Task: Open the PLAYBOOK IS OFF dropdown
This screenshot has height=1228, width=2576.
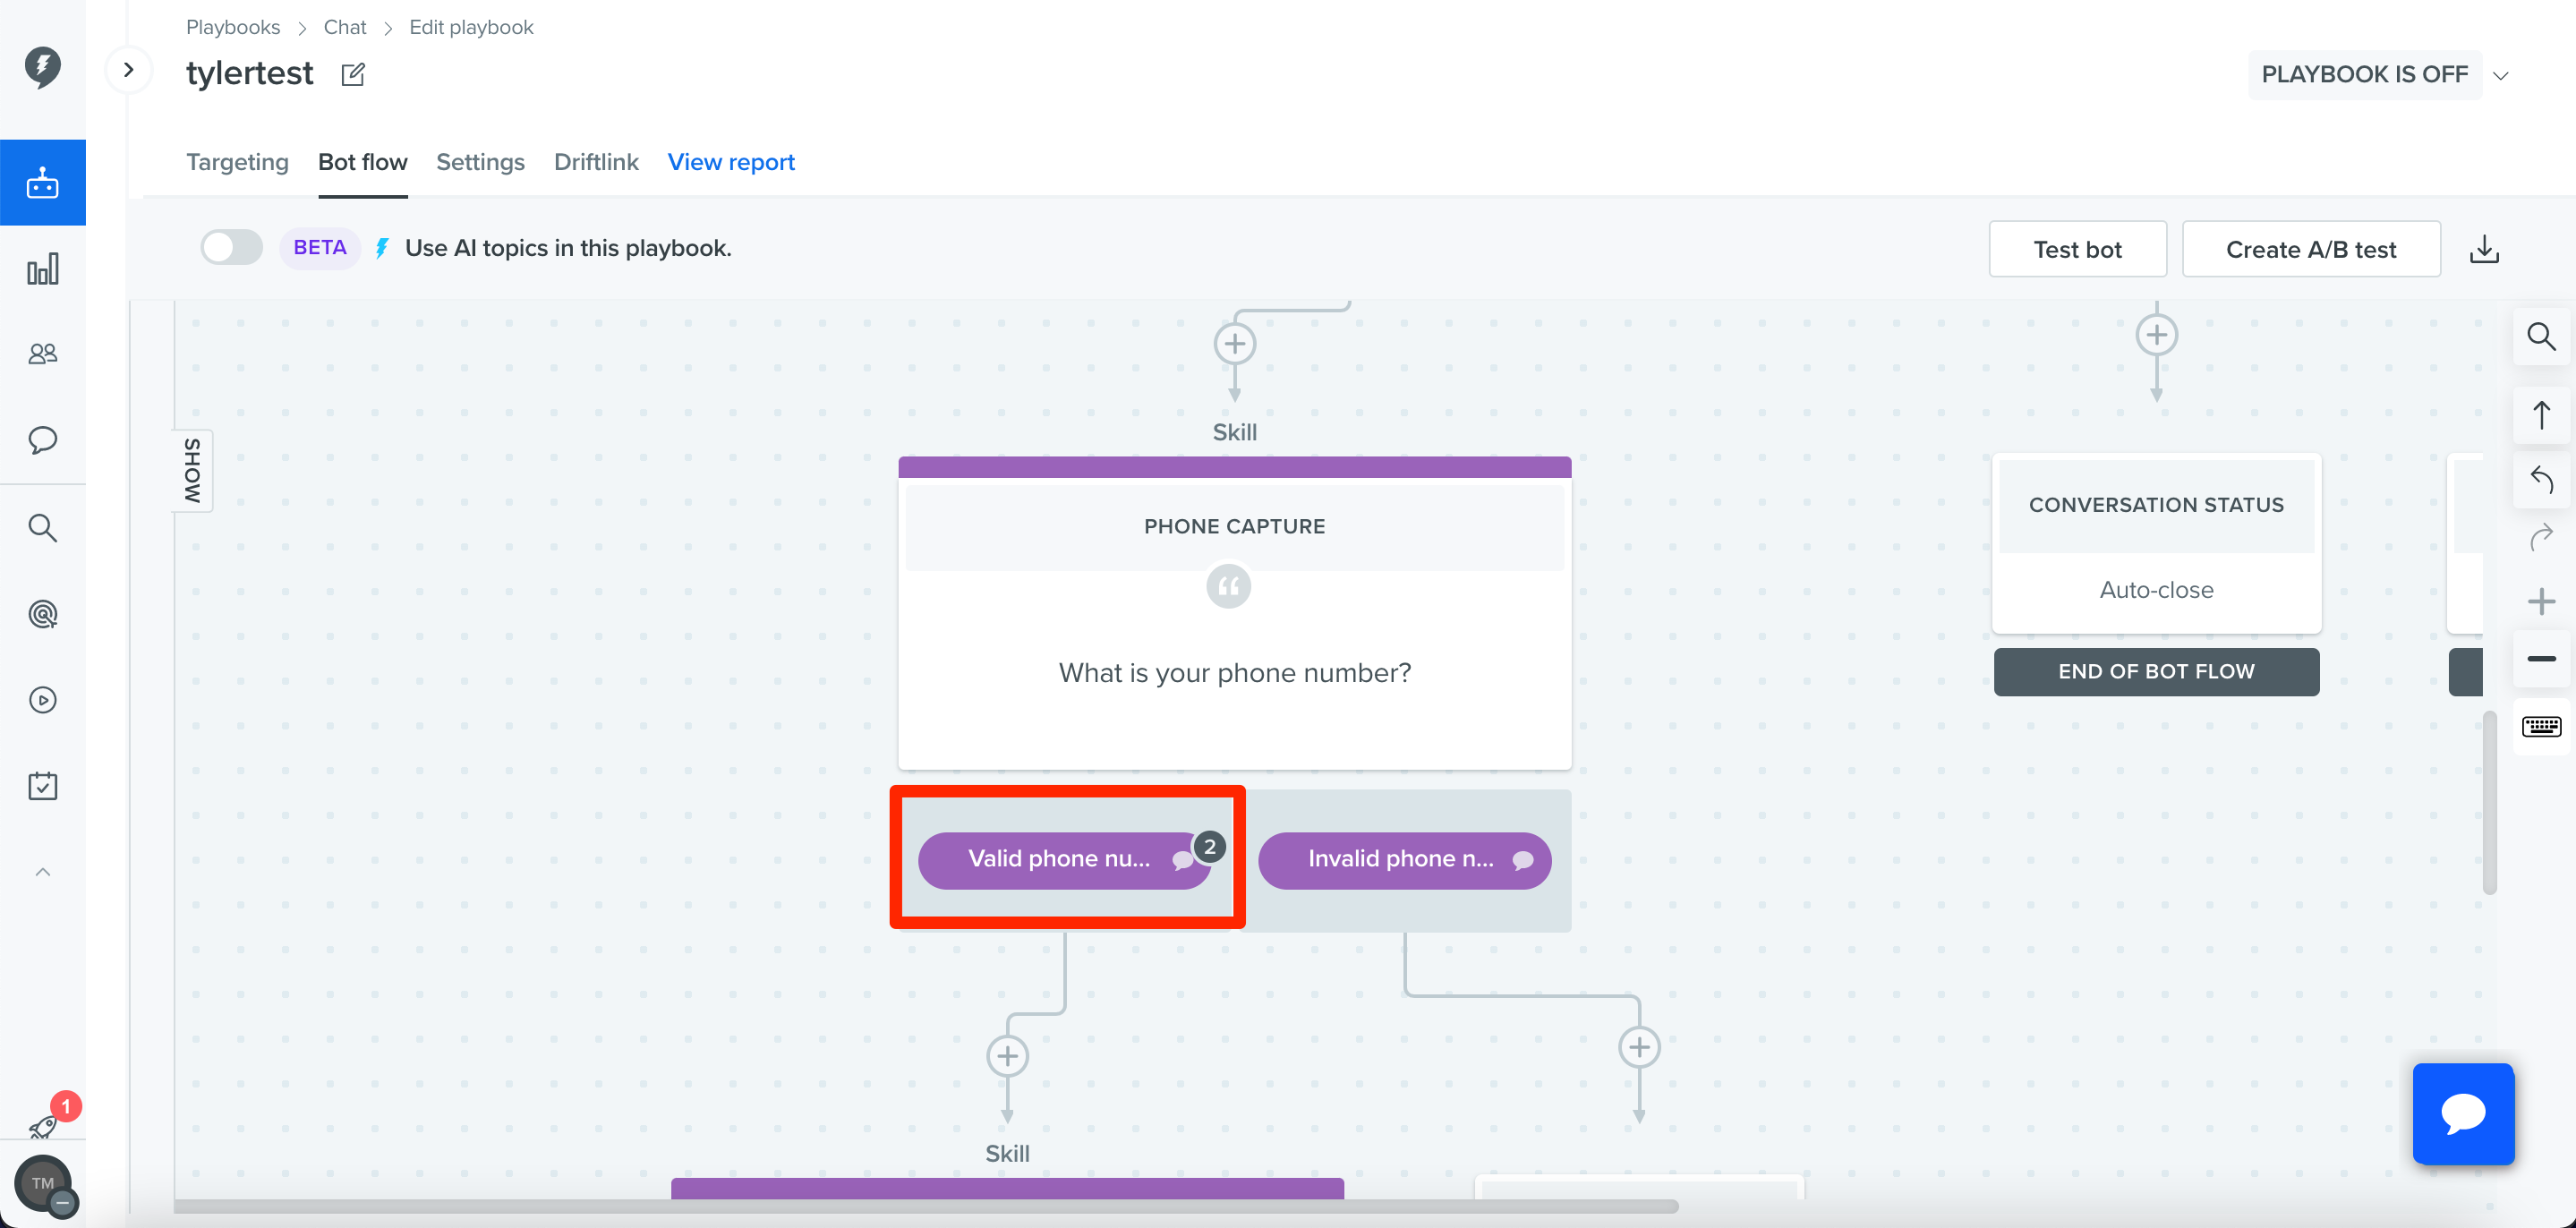Action: pyautogui.click(x=2378, y=75)
